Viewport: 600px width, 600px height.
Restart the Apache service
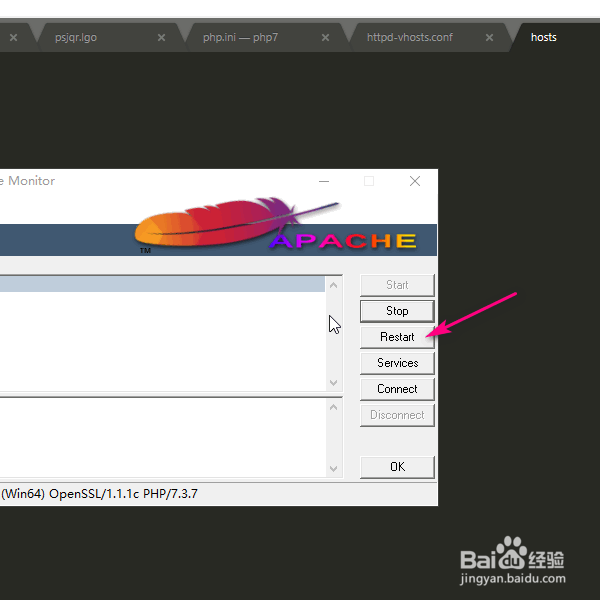(x=397, y=337)
